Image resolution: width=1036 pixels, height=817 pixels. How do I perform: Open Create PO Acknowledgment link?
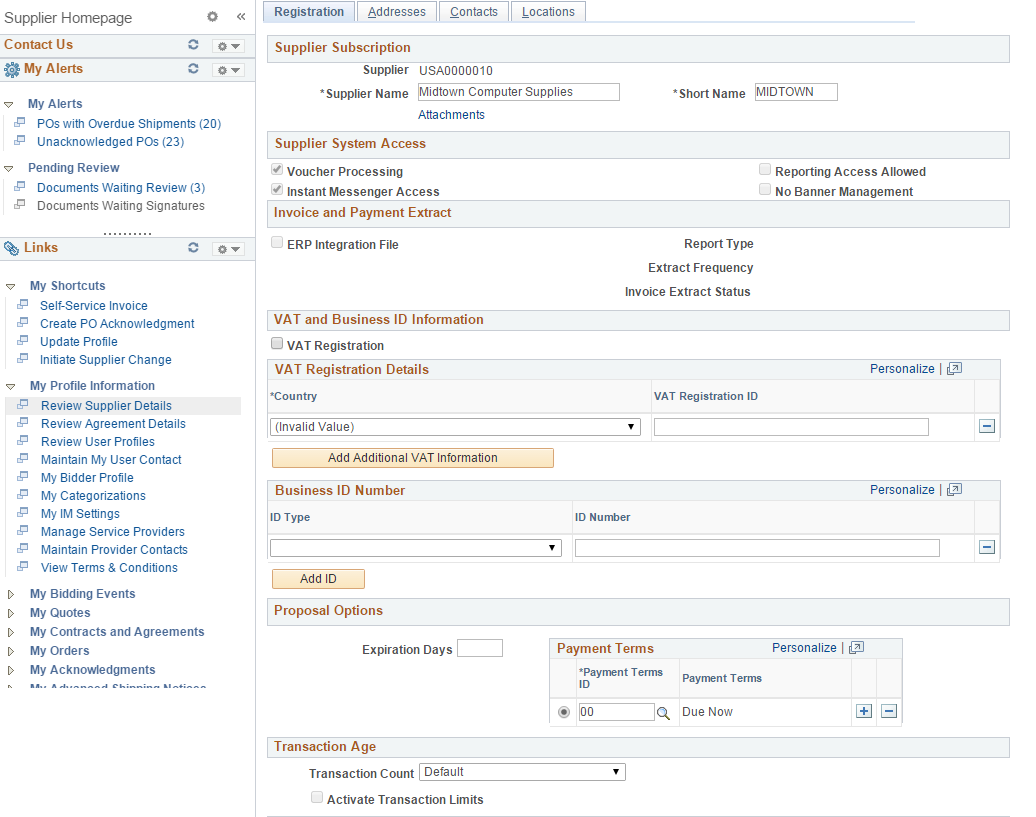click(117, 324)
